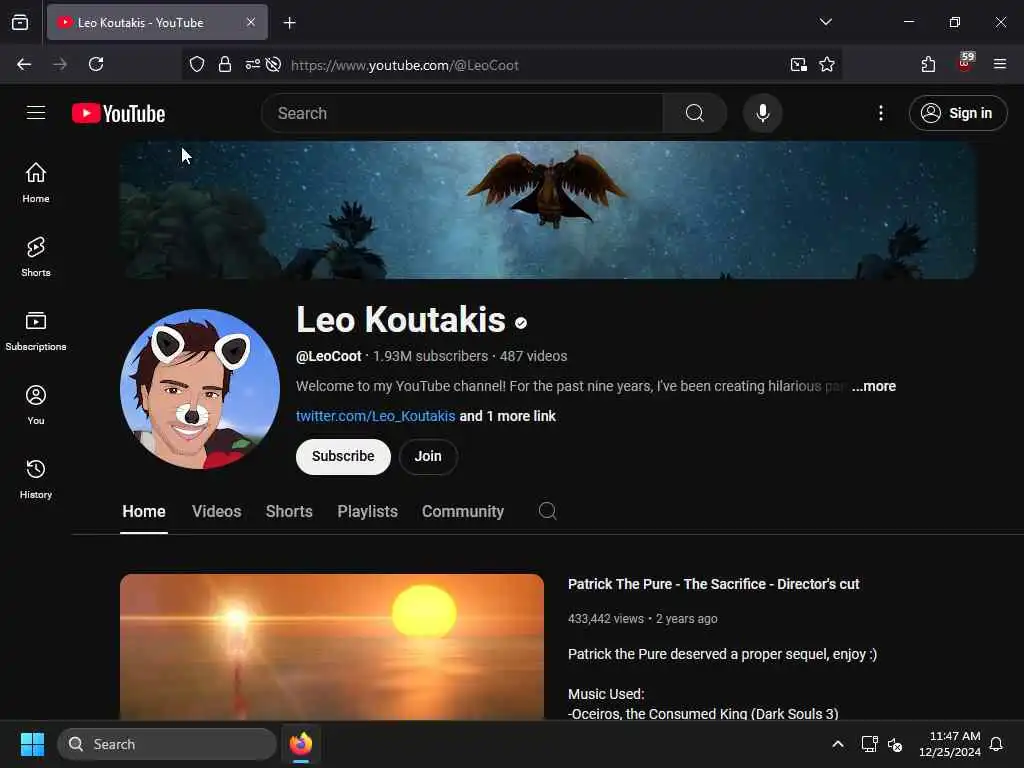Go back with browser back arrow
Screen dimensions: 1024x768
pyautogui.click(x=24, y=64)
